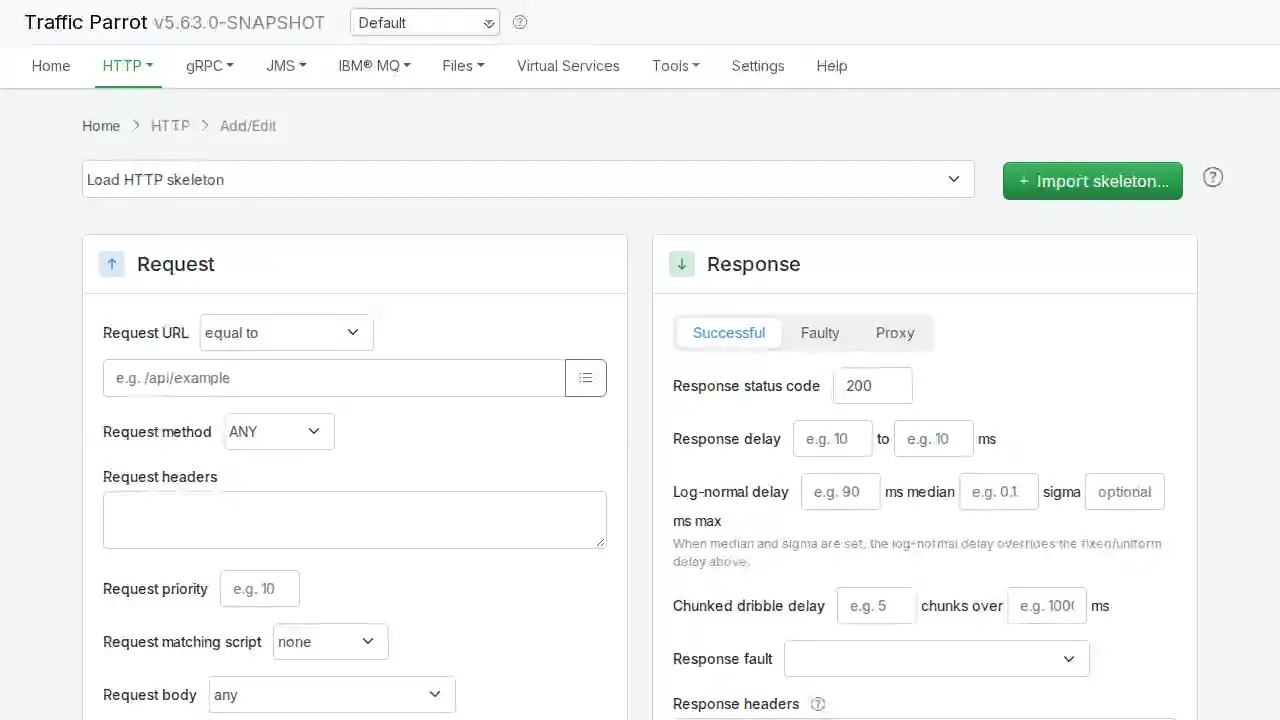Click the Request priority field
The width and height of the screenshot is (1280, 720).
coord(260,589)
